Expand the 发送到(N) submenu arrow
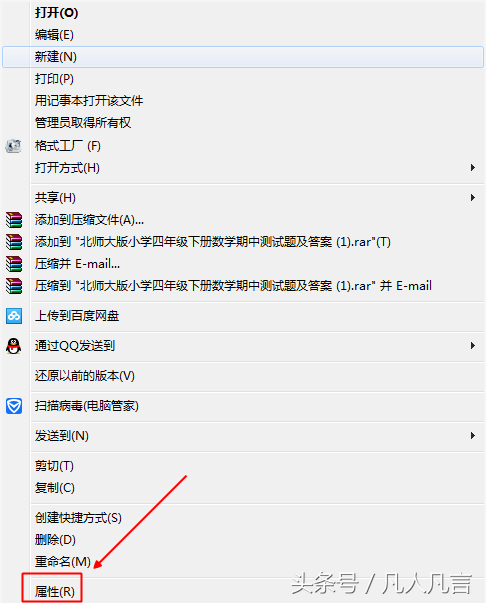The height and width of the screenshot is (603, 486). [473, 436]
